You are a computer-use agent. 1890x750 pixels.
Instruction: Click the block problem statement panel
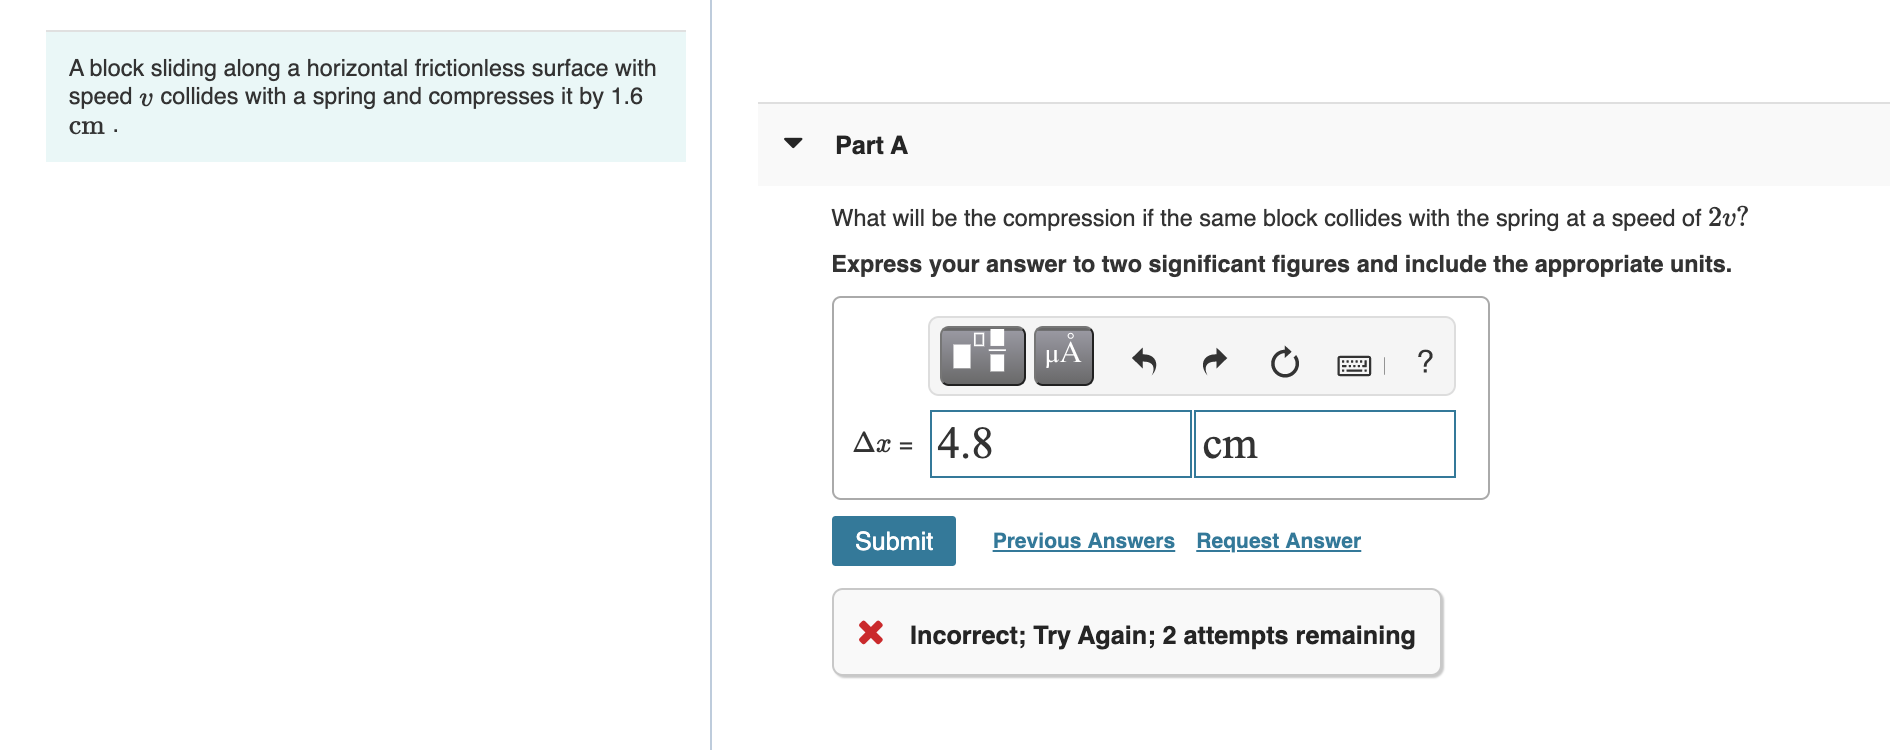(365, 97)
